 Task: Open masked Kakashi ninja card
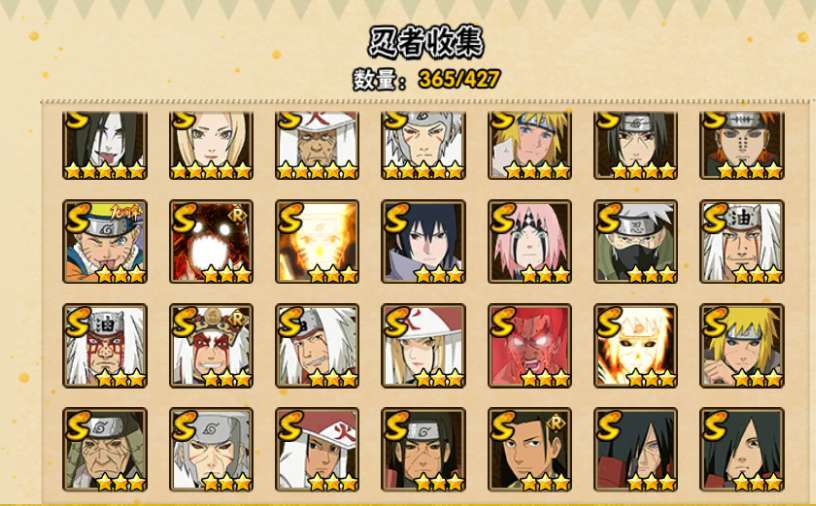636,242
